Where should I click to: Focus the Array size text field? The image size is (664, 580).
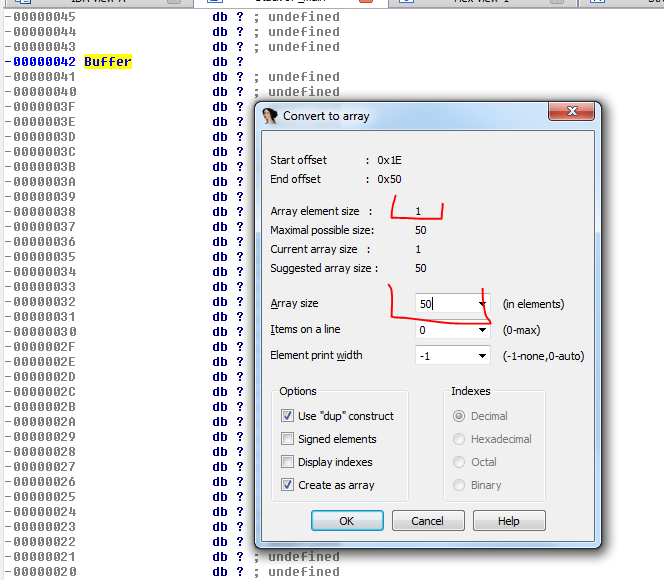pyautogui.click(x=445, y=304)
